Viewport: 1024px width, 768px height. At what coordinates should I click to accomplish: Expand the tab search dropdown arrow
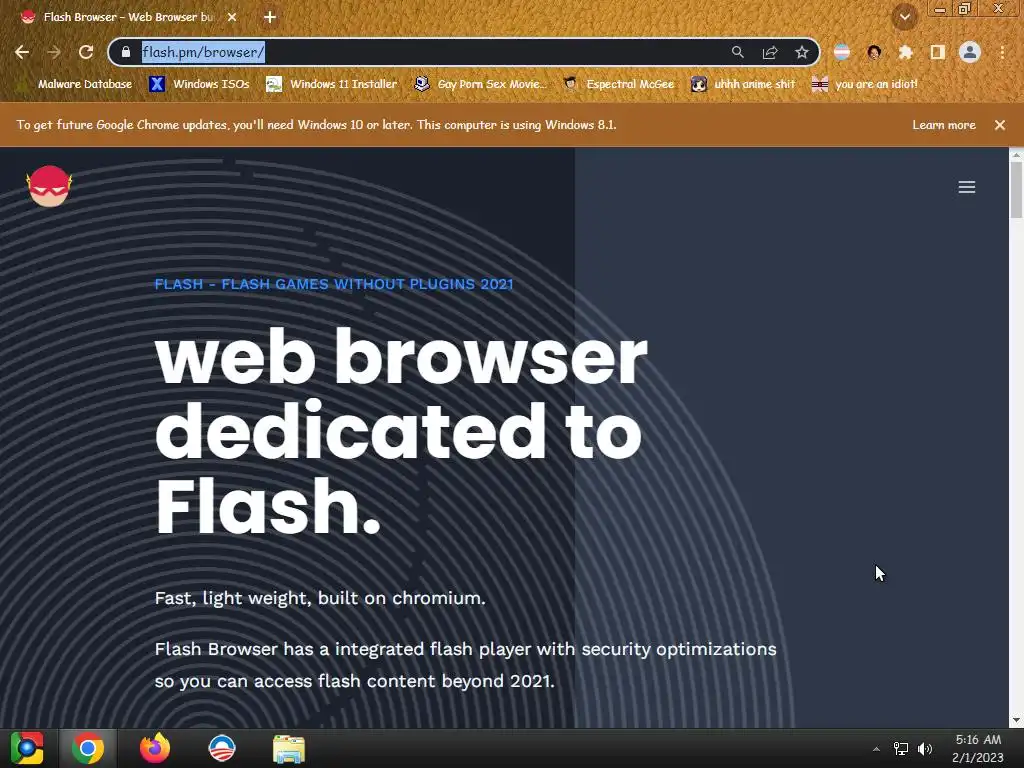[x=905, y=17]
